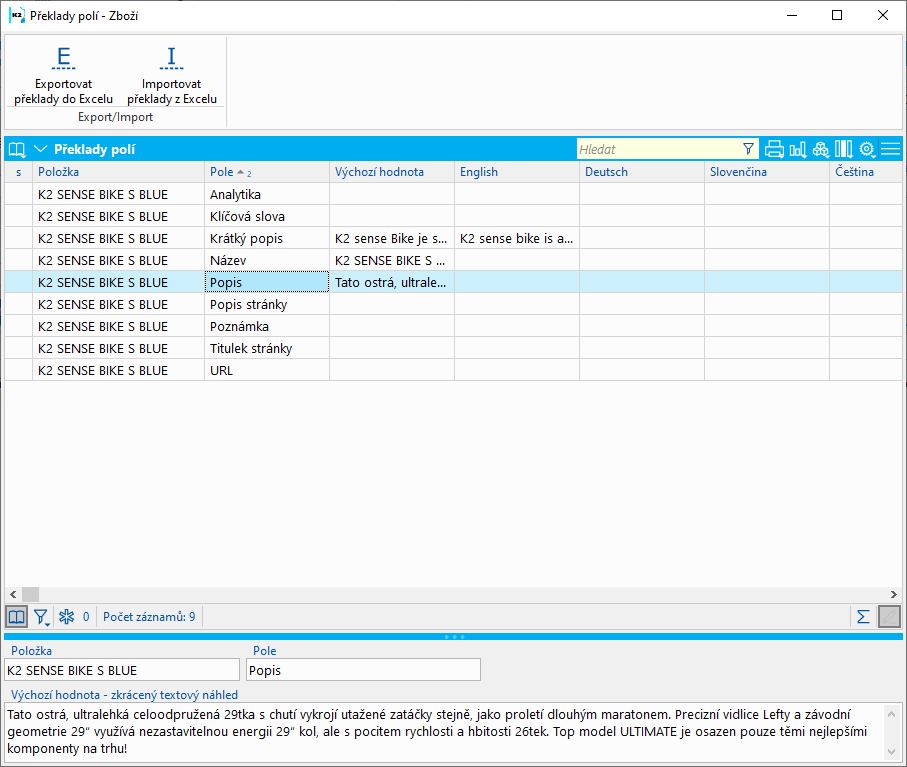The height and width of the screenshot is (767, 907).
Task: Select the Krátký popis cell
Action: click(267, 238)
